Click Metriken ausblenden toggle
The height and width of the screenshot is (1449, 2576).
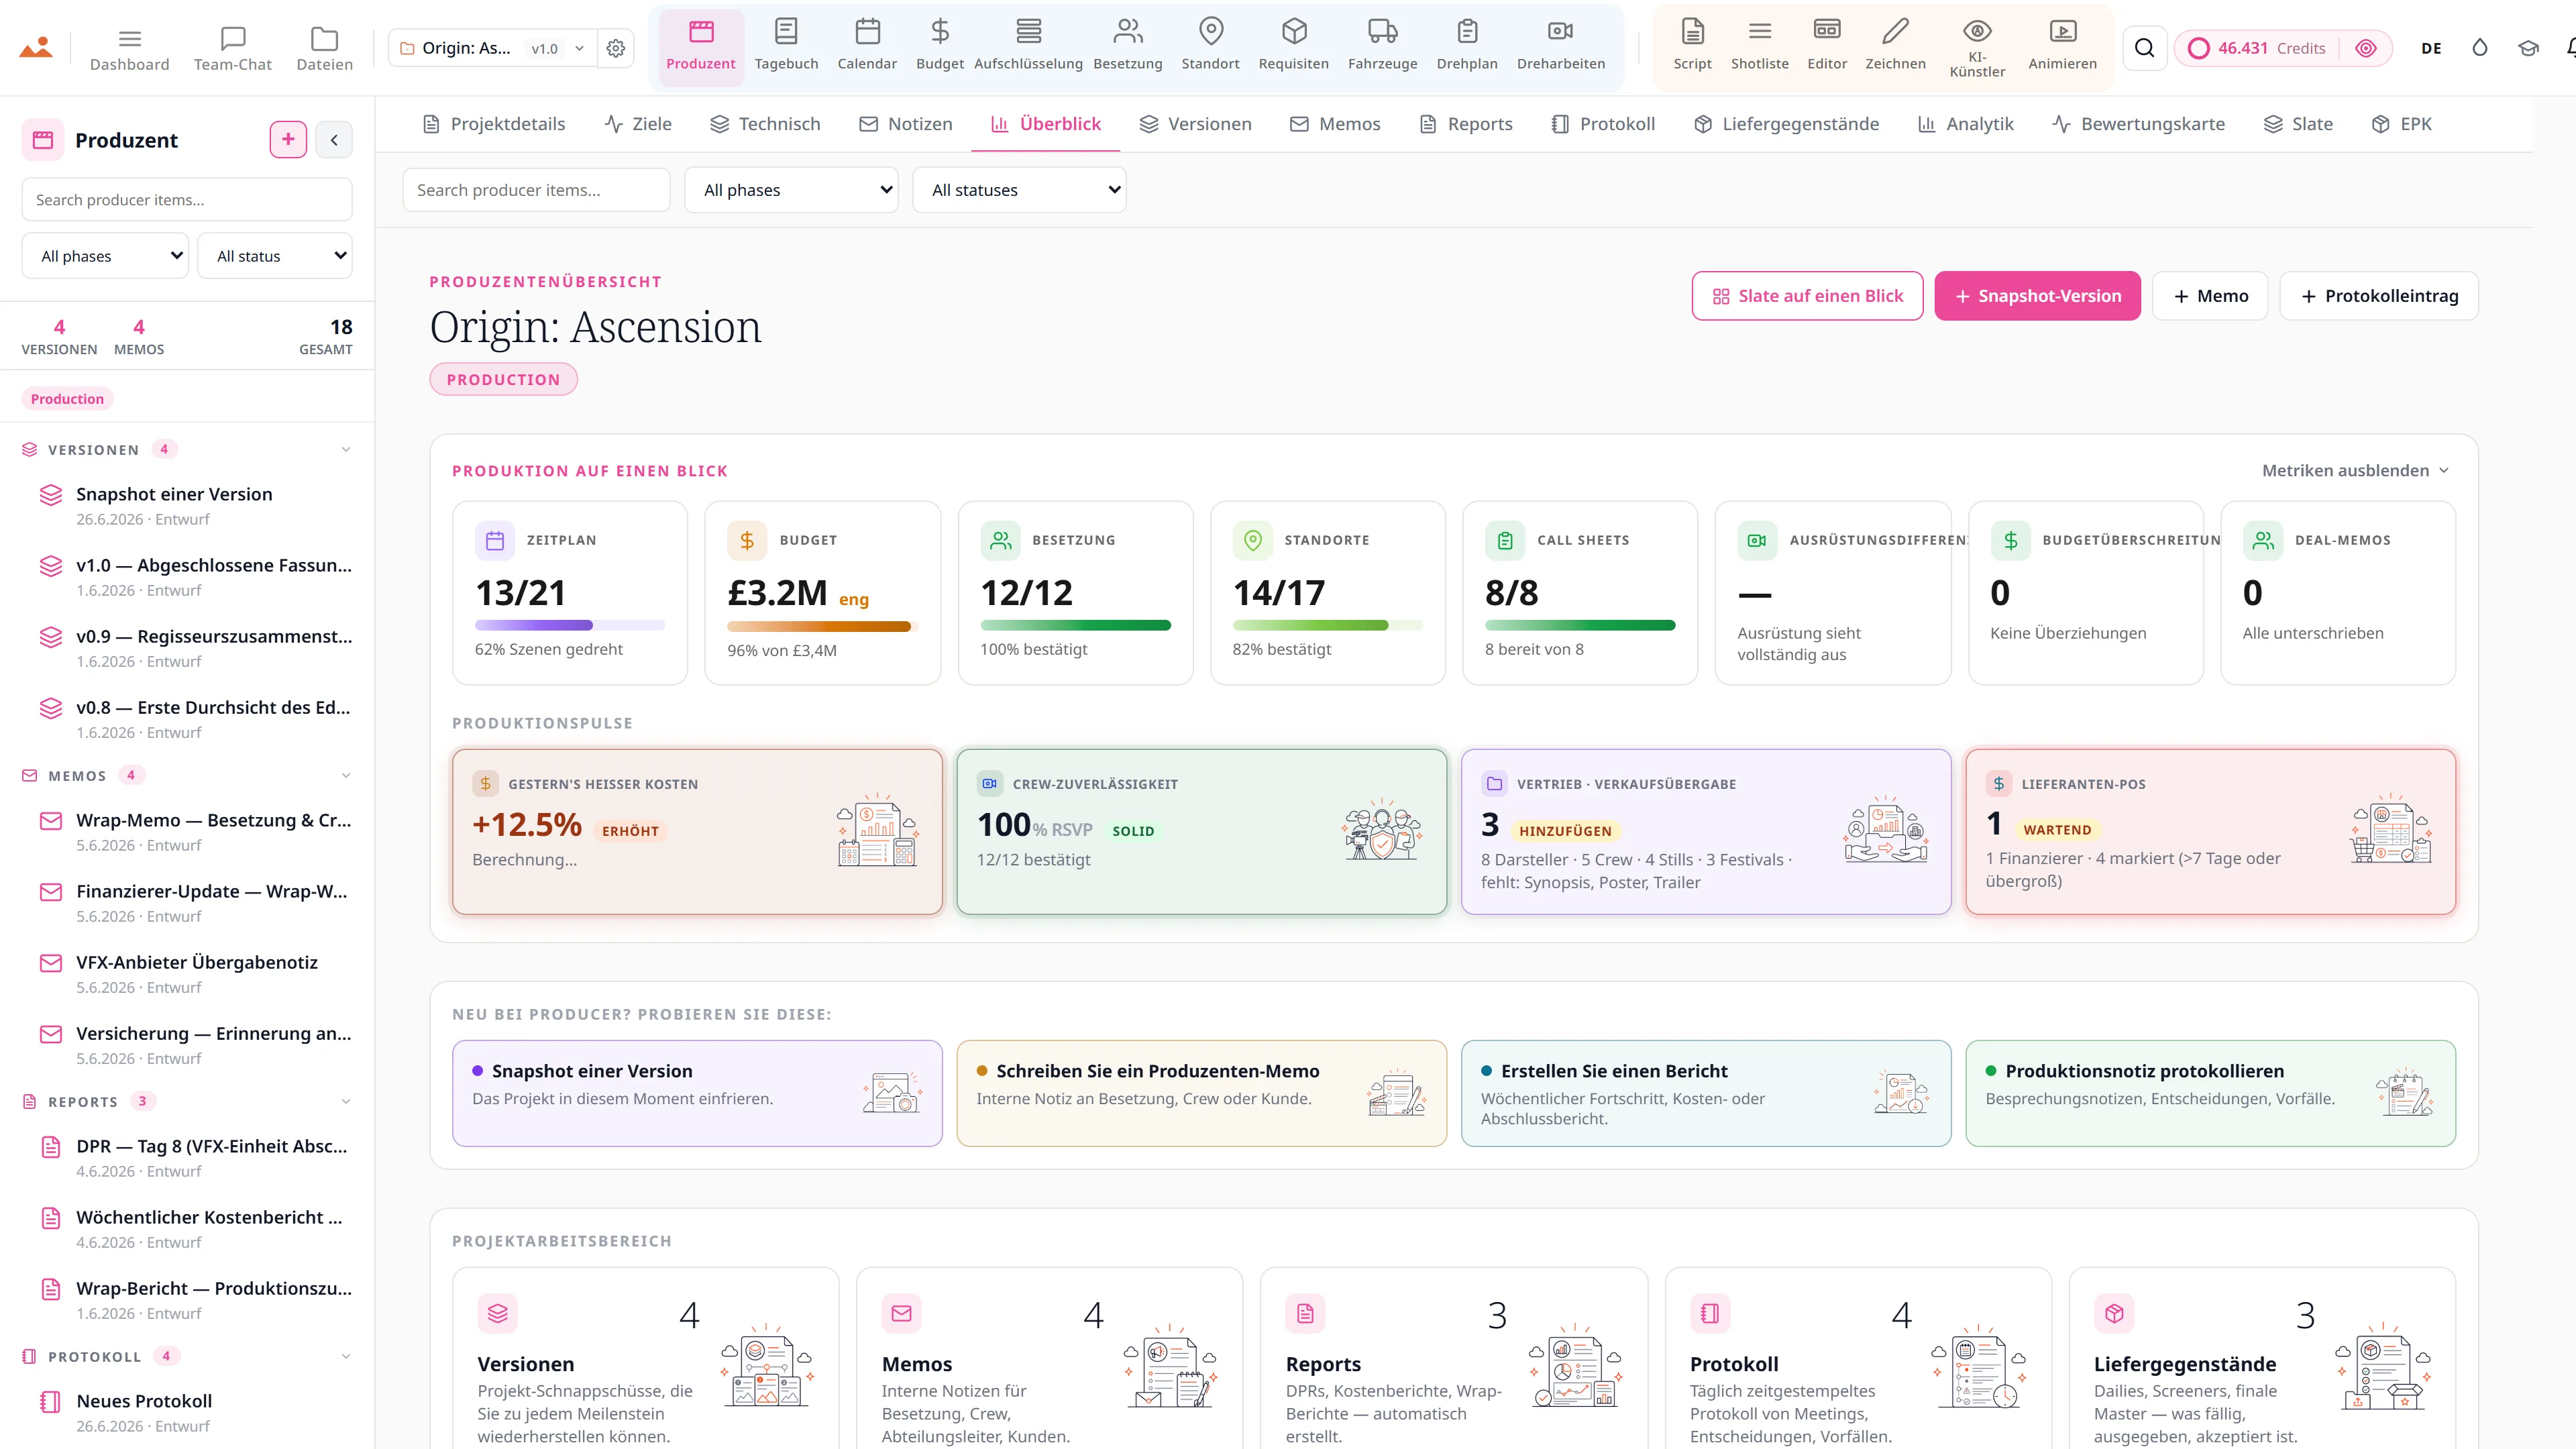pos(2355,470)
